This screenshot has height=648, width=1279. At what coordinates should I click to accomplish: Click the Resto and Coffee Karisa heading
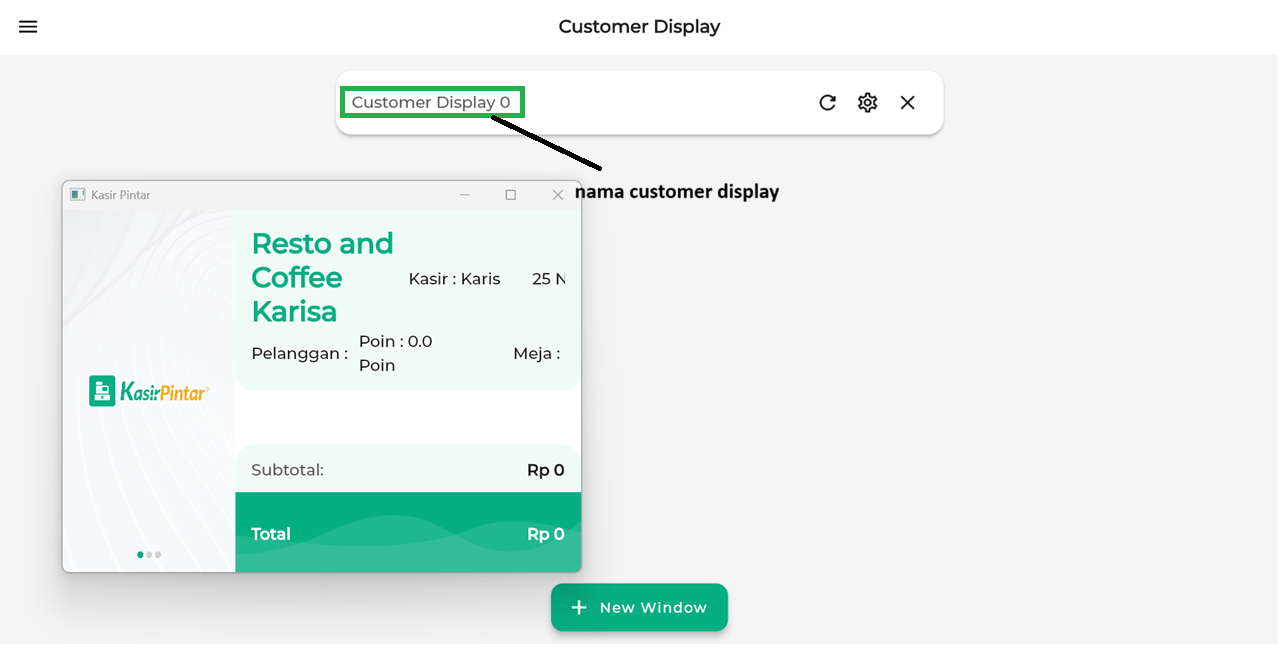322,277
